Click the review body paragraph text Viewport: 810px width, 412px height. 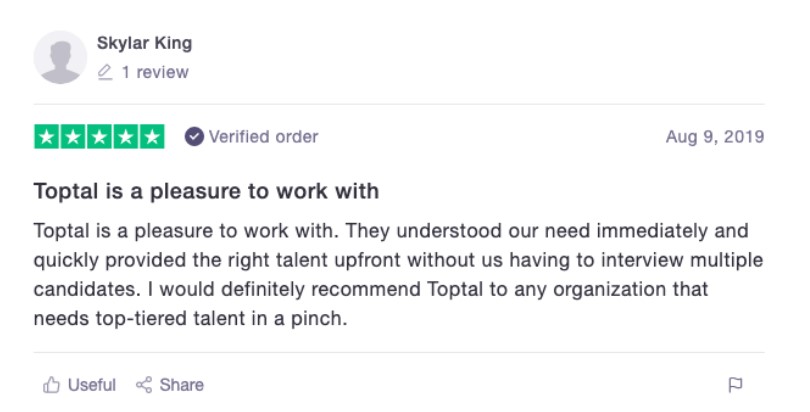[398, 275]
